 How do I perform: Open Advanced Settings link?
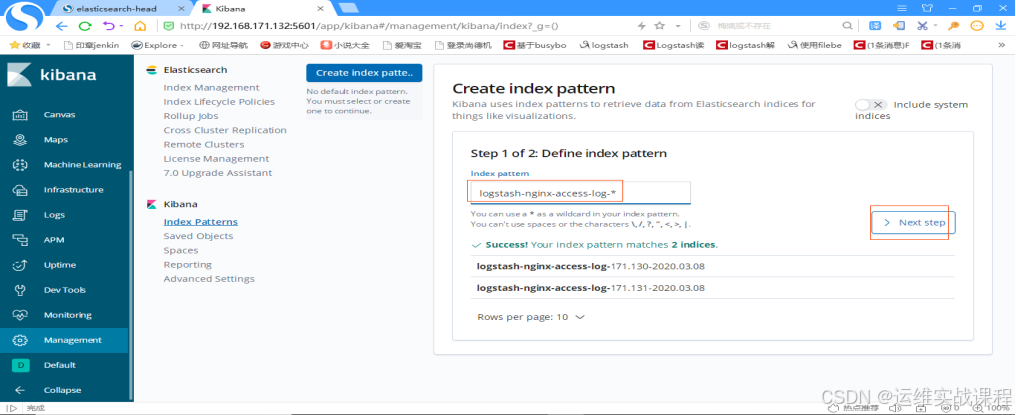209,279
